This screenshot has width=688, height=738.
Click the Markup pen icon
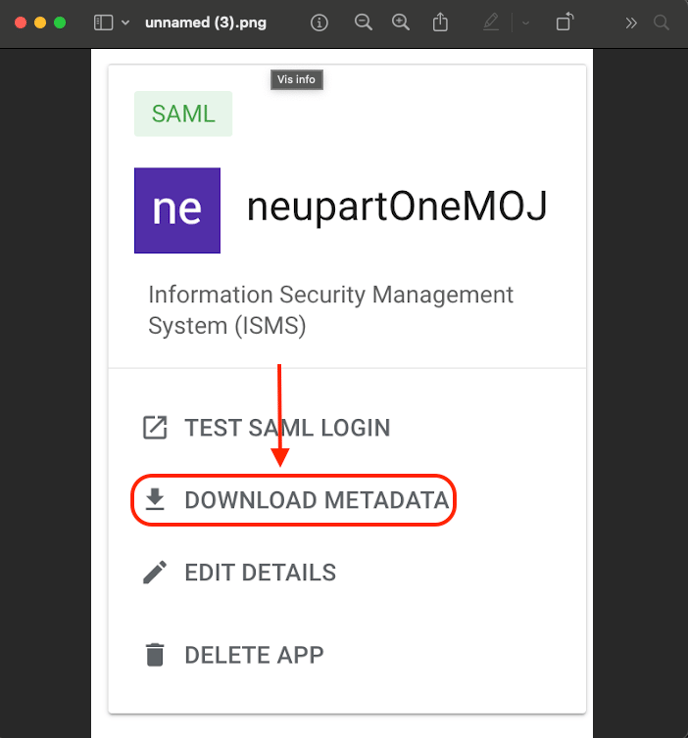coord(491,23)
